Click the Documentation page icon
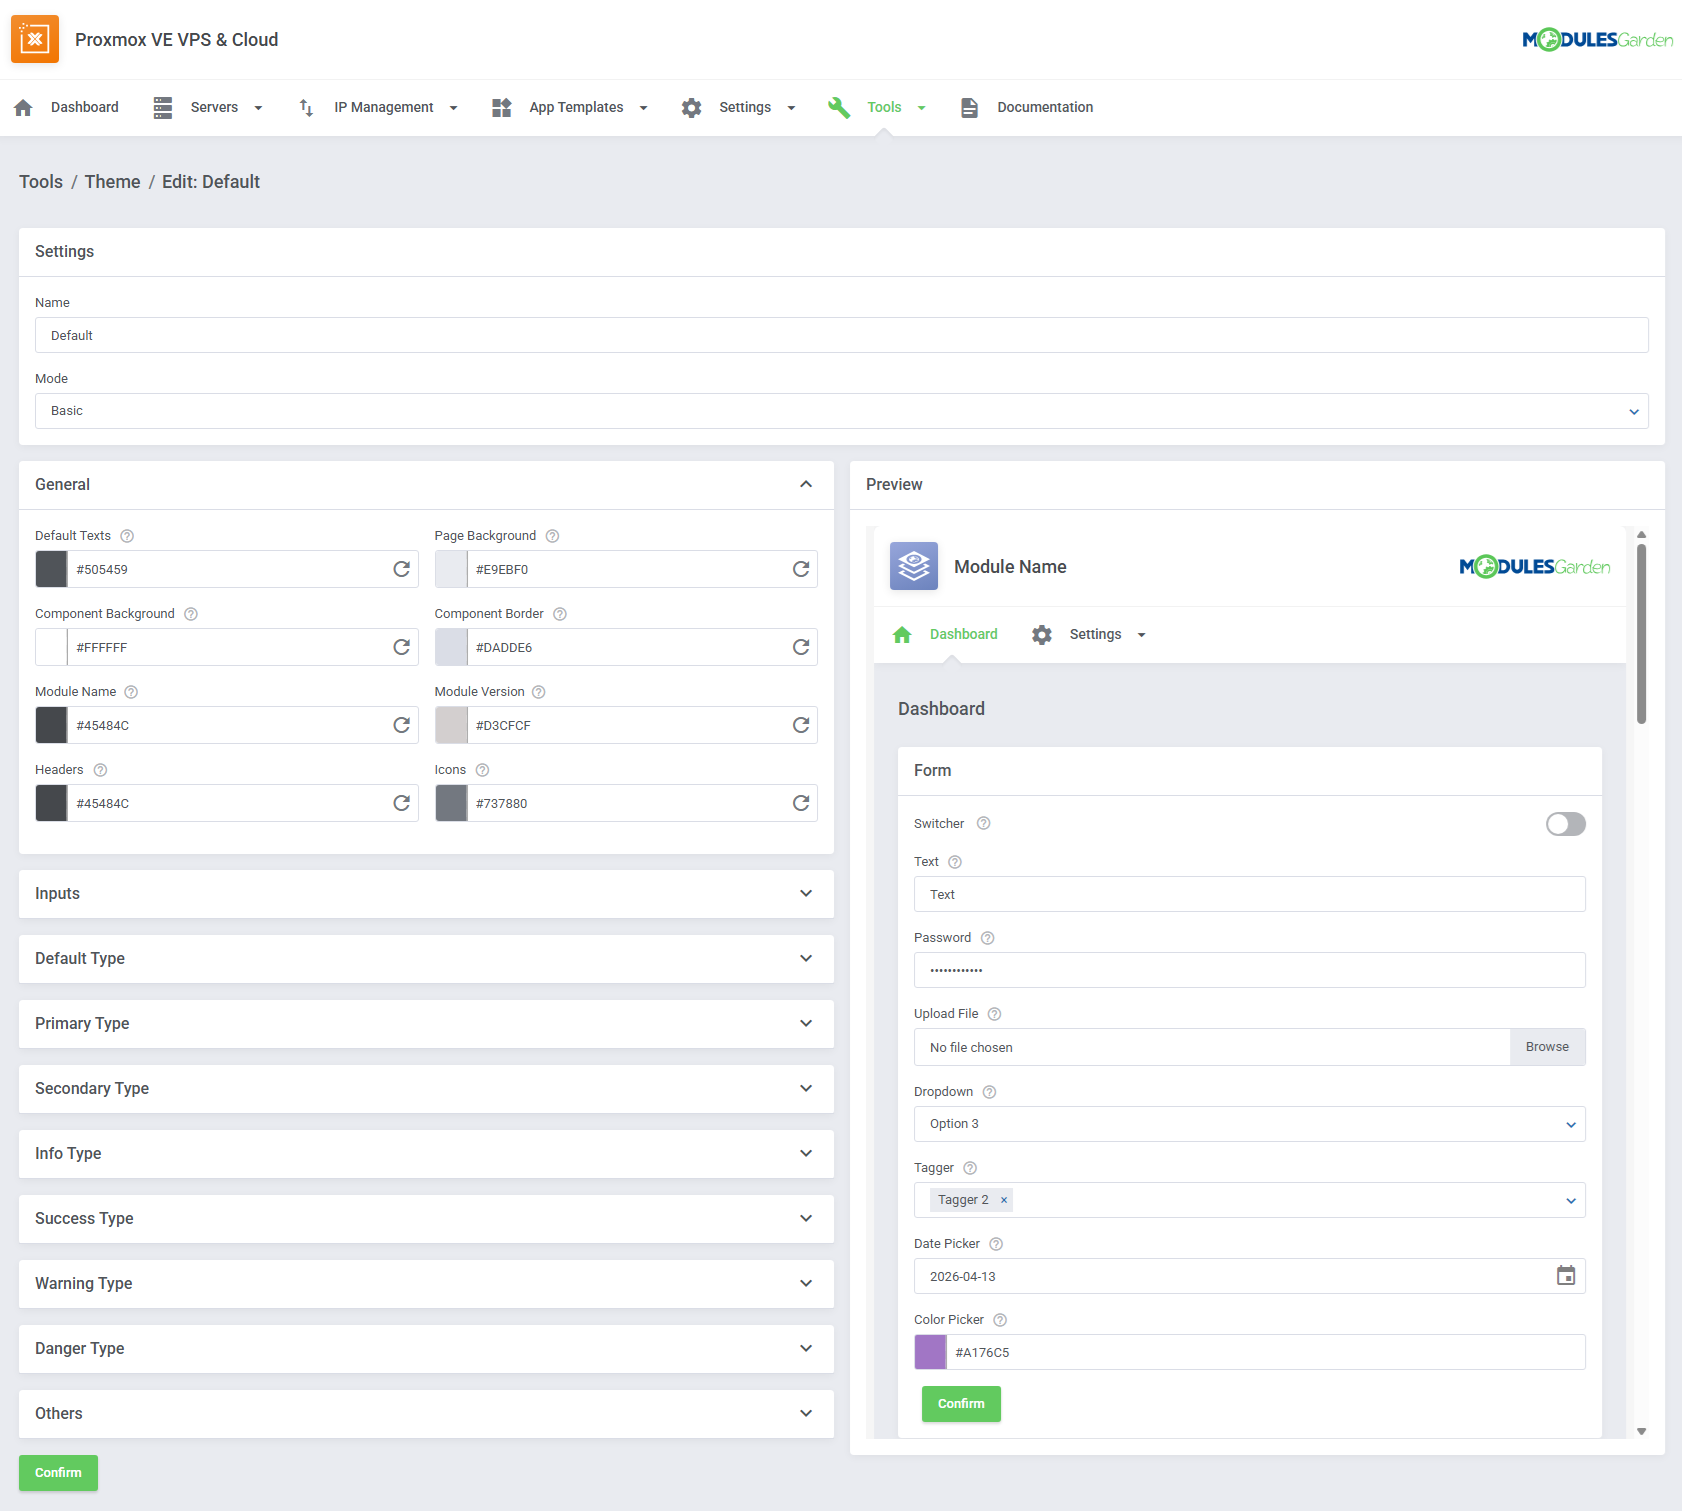The image size is (1682, 1511). [x=969, y=107]
